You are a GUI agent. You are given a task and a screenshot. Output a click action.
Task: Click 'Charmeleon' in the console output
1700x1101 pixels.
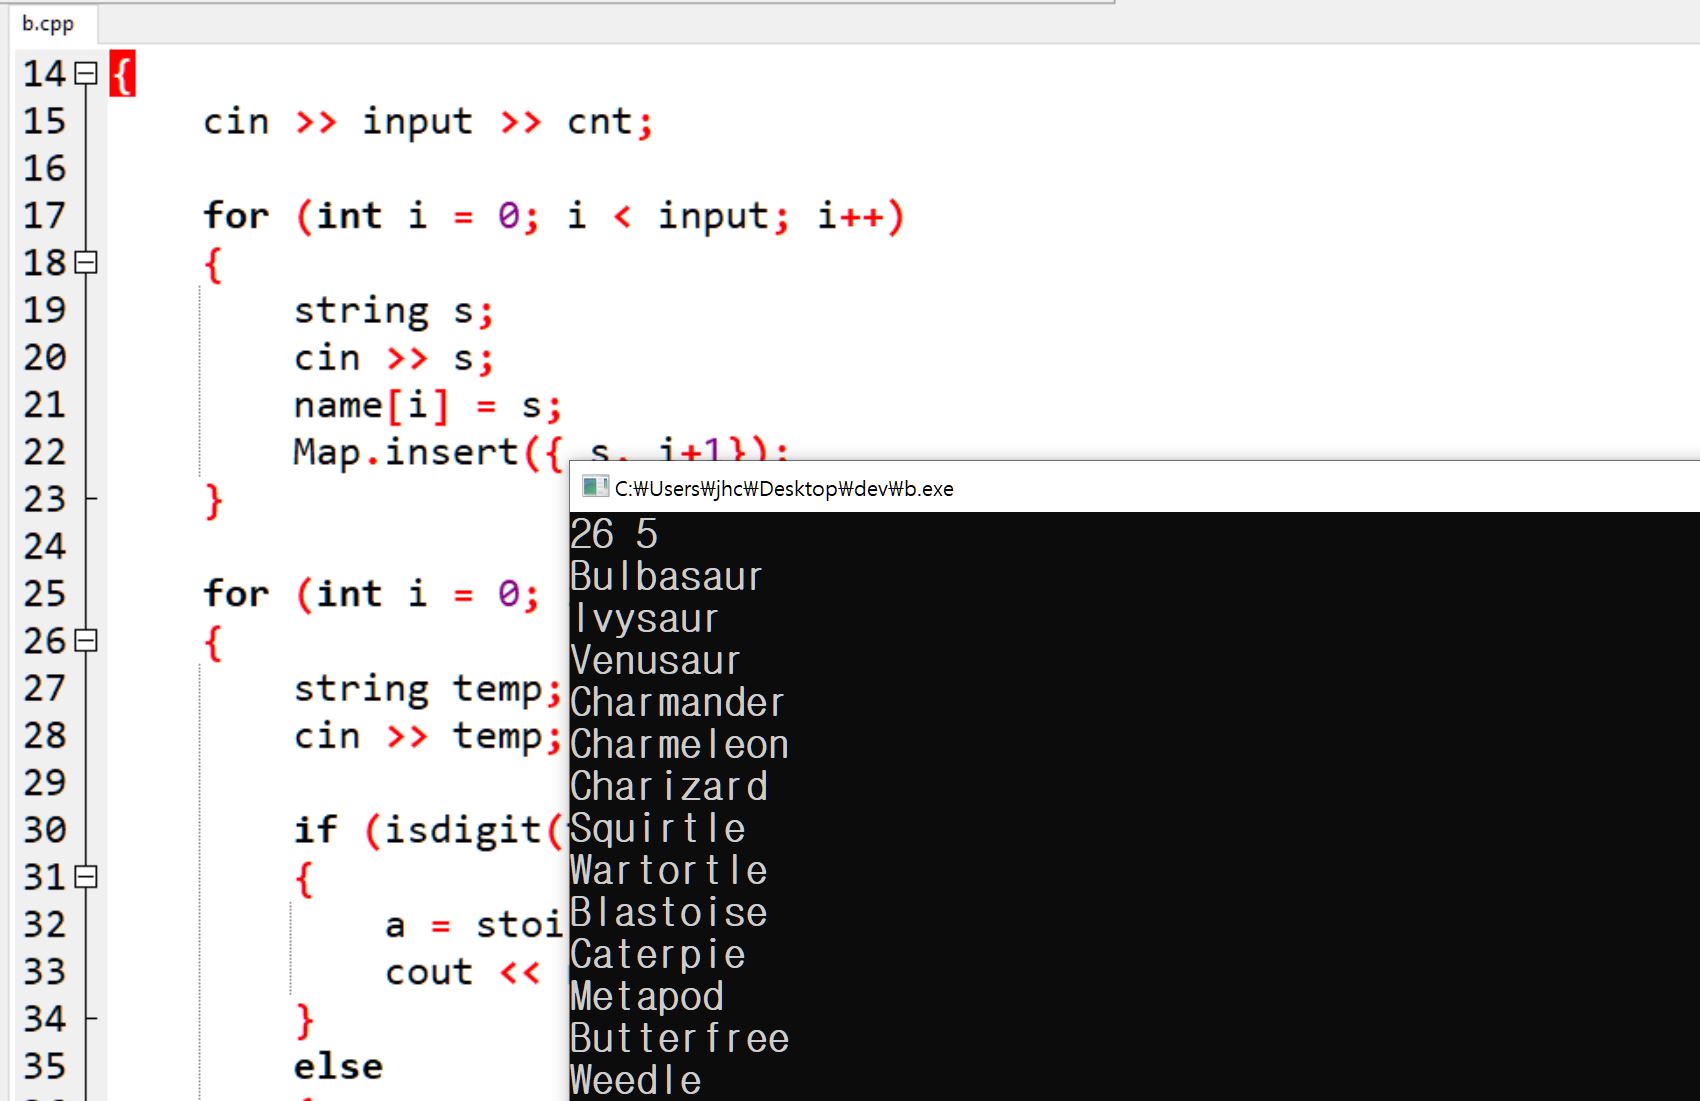click(679, 745)
